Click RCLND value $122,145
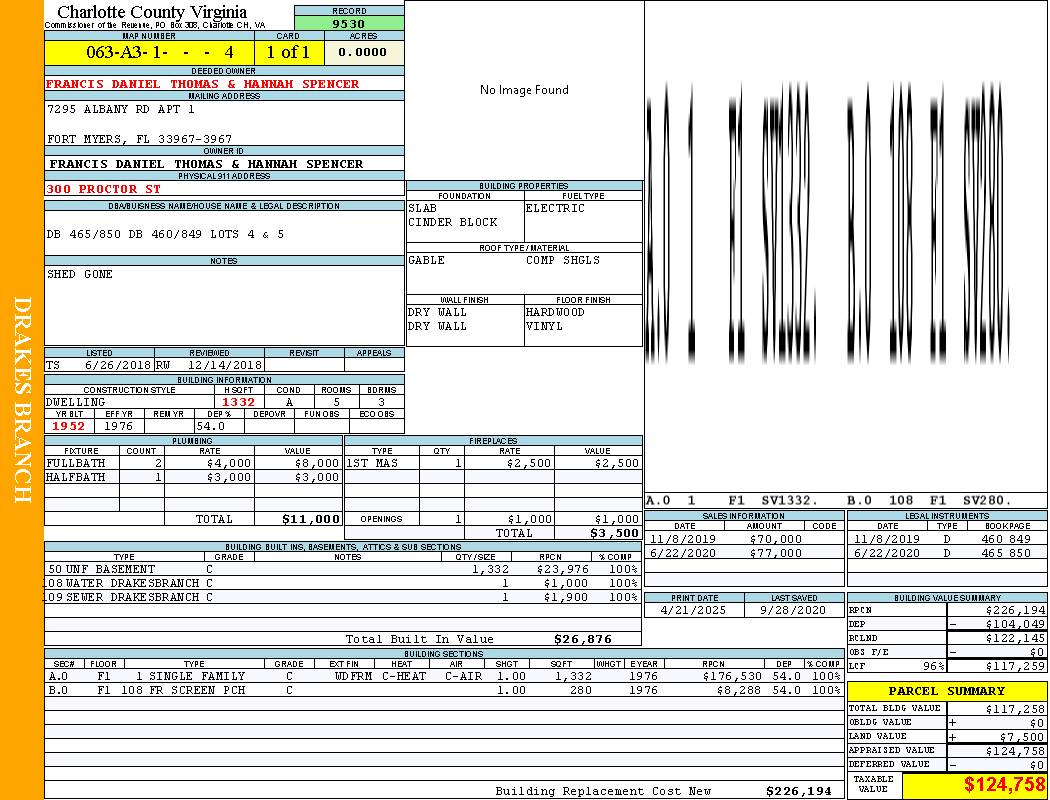The height and width of the screenshot is (800, 1050). pos(1015,639)
